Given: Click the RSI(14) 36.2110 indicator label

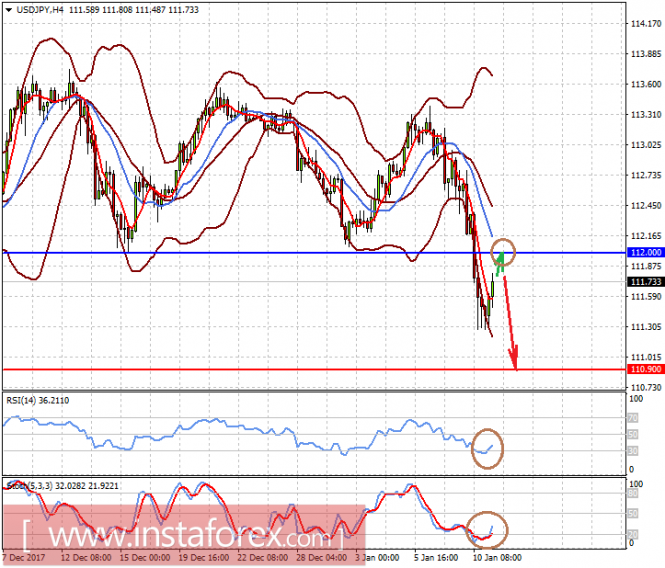Looking at the screenshot, I should pyautogui.click(x=38, y=400).
